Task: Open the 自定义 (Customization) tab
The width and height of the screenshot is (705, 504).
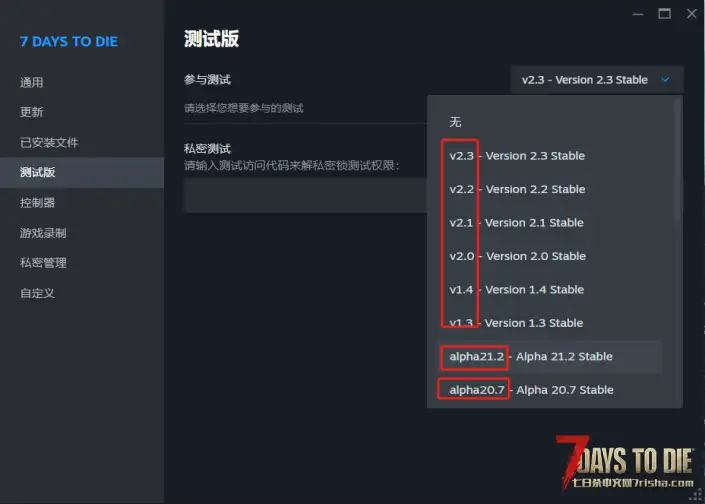Action: (37, 293)
